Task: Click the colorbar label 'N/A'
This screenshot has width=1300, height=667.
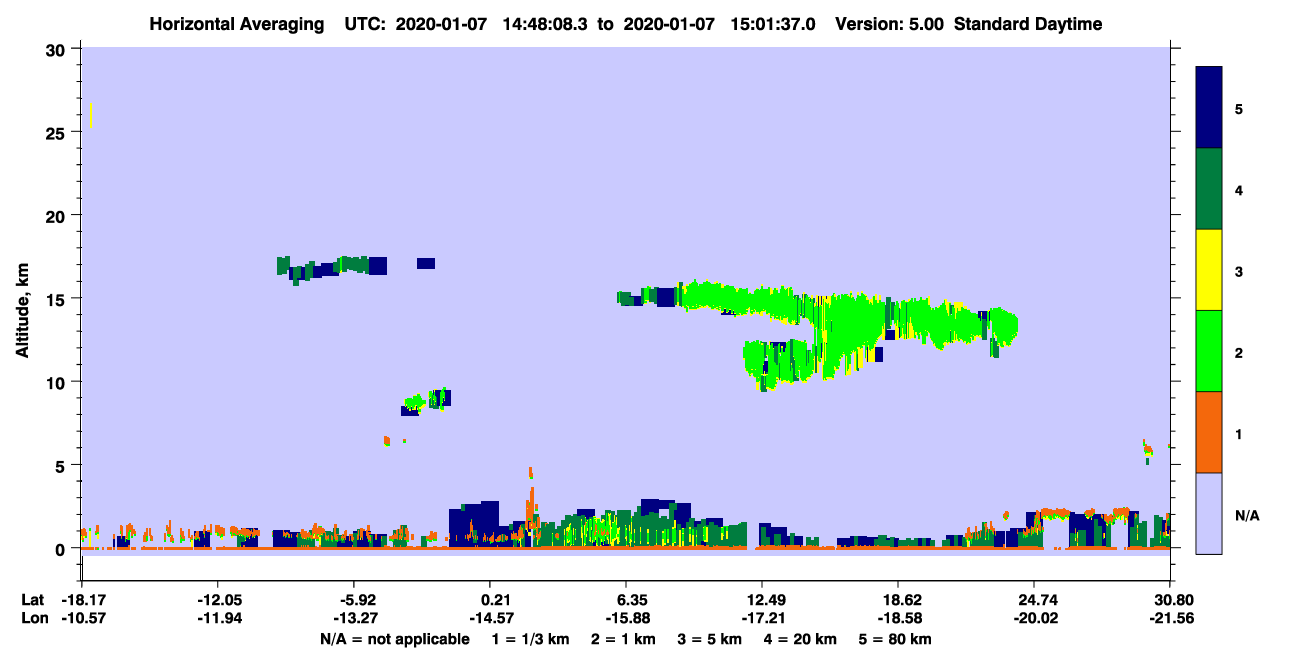Action: (1246, 516)
